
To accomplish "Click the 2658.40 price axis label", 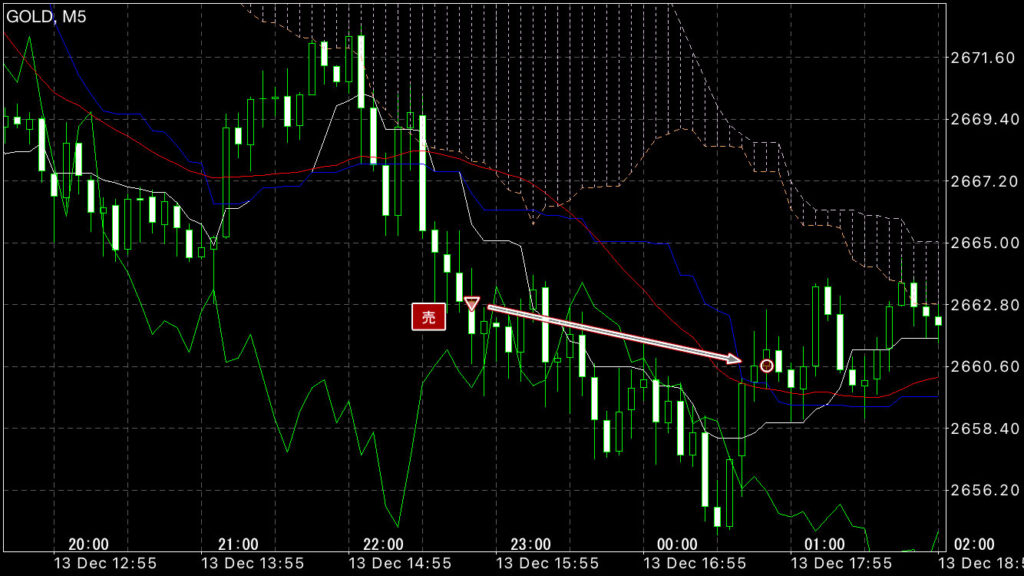I will pyautogui.click(x=981, y=428).
